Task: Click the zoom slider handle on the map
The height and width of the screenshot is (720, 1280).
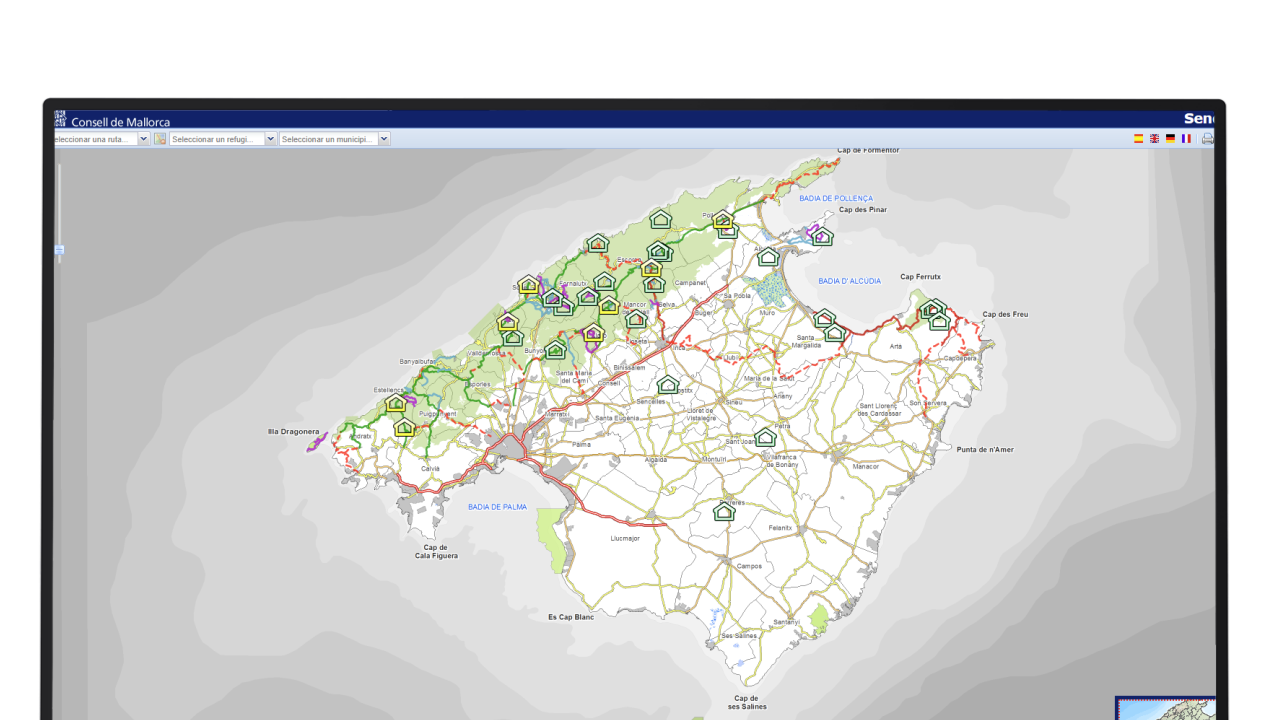Action: [59, 250]
